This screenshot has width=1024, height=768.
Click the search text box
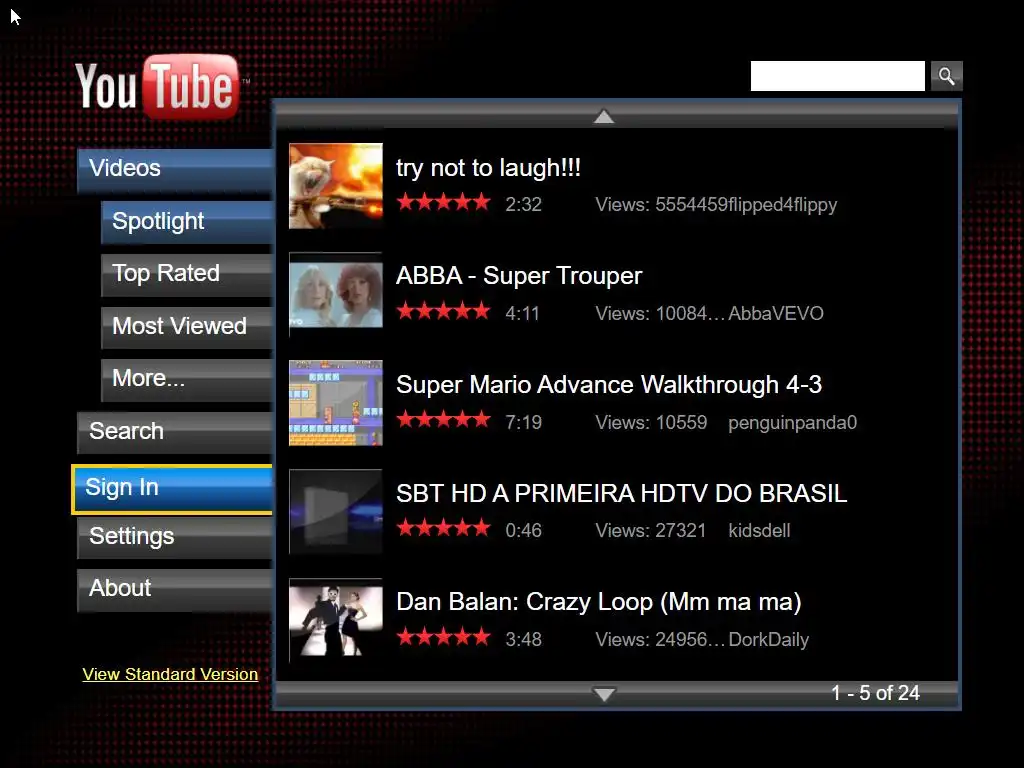837,76
